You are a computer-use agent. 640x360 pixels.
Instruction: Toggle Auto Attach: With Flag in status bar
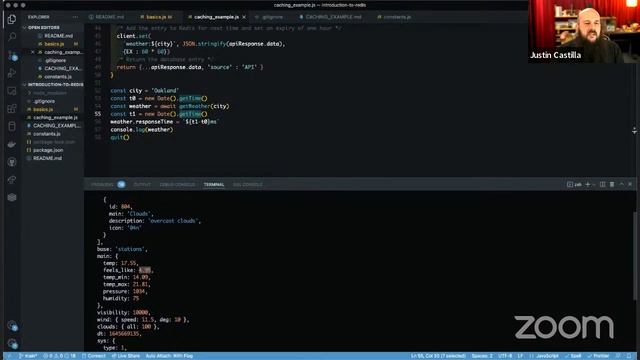point(169,356)
